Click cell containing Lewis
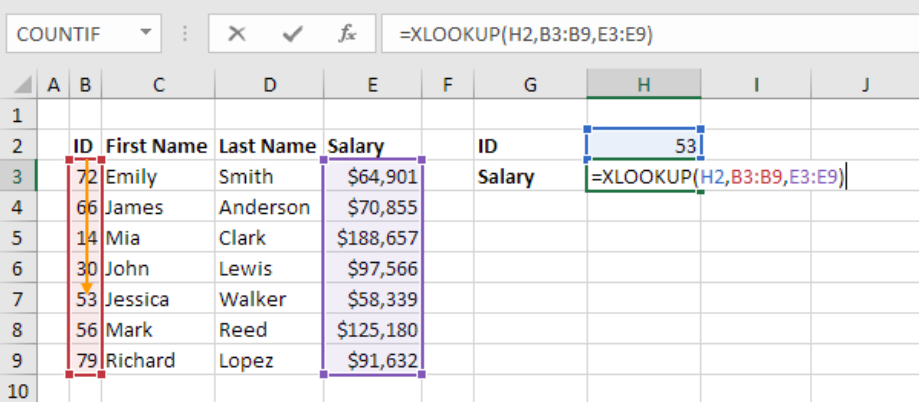This screenshot has width=919, height=402. point(269,268)
